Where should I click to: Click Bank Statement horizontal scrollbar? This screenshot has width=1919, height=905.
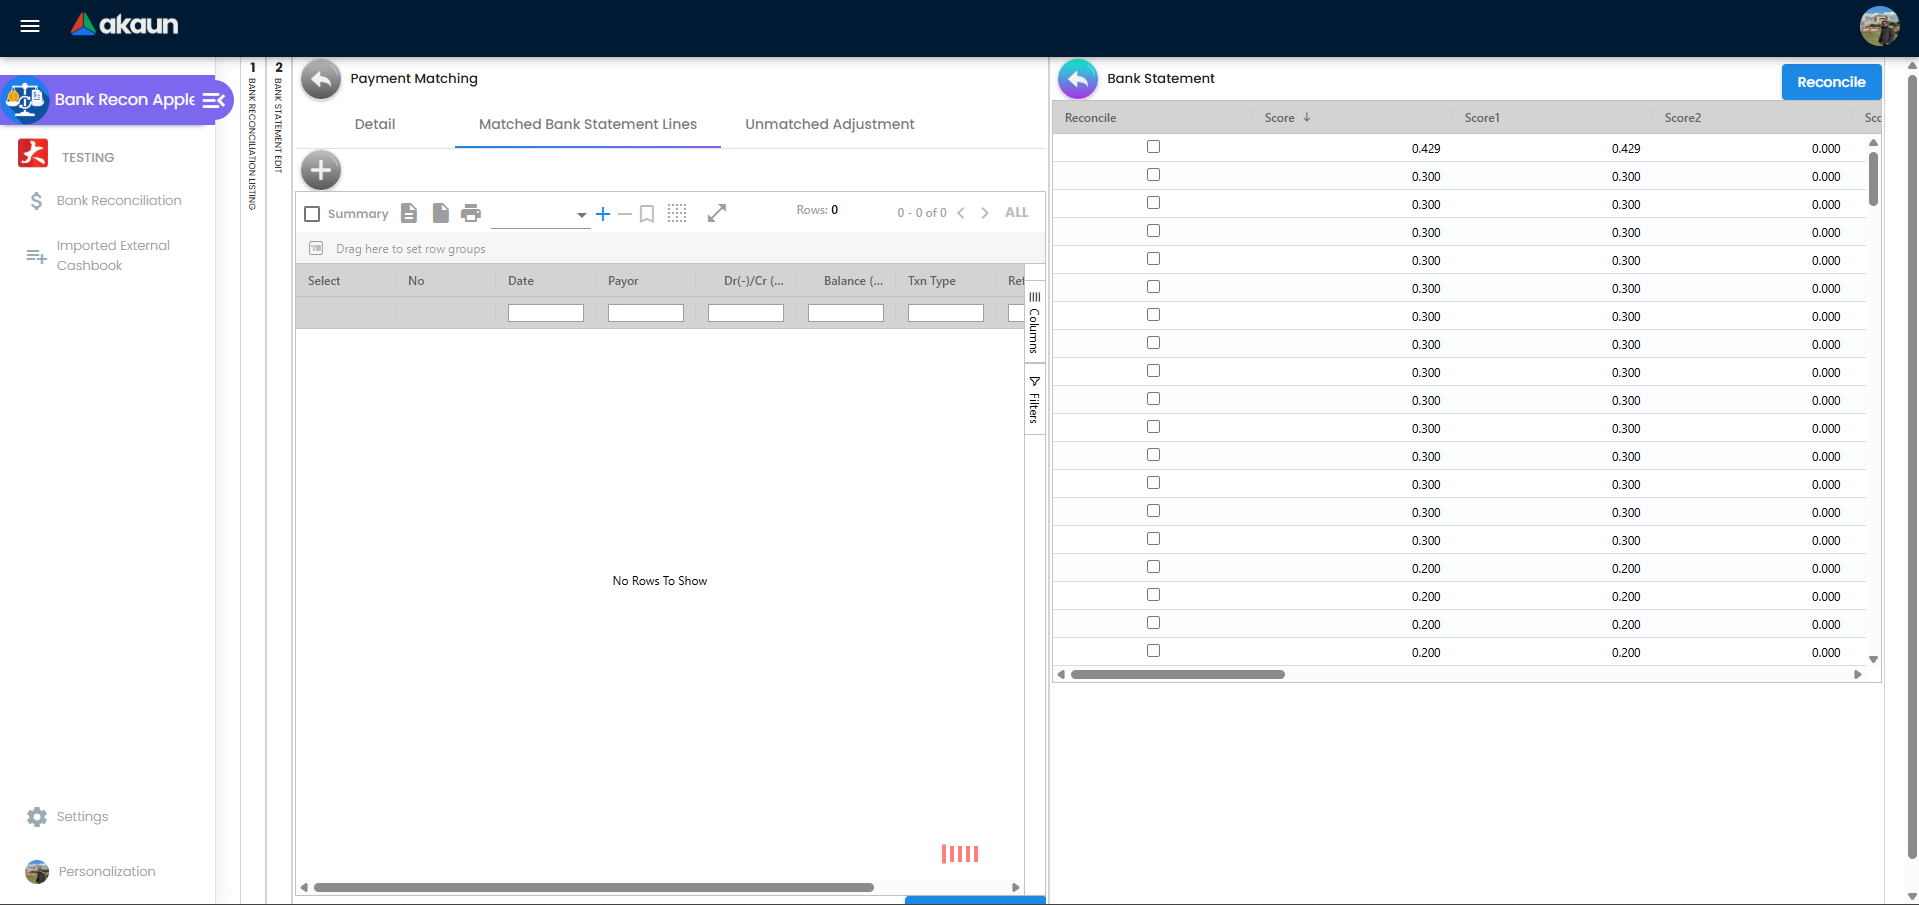point(1178,675)
